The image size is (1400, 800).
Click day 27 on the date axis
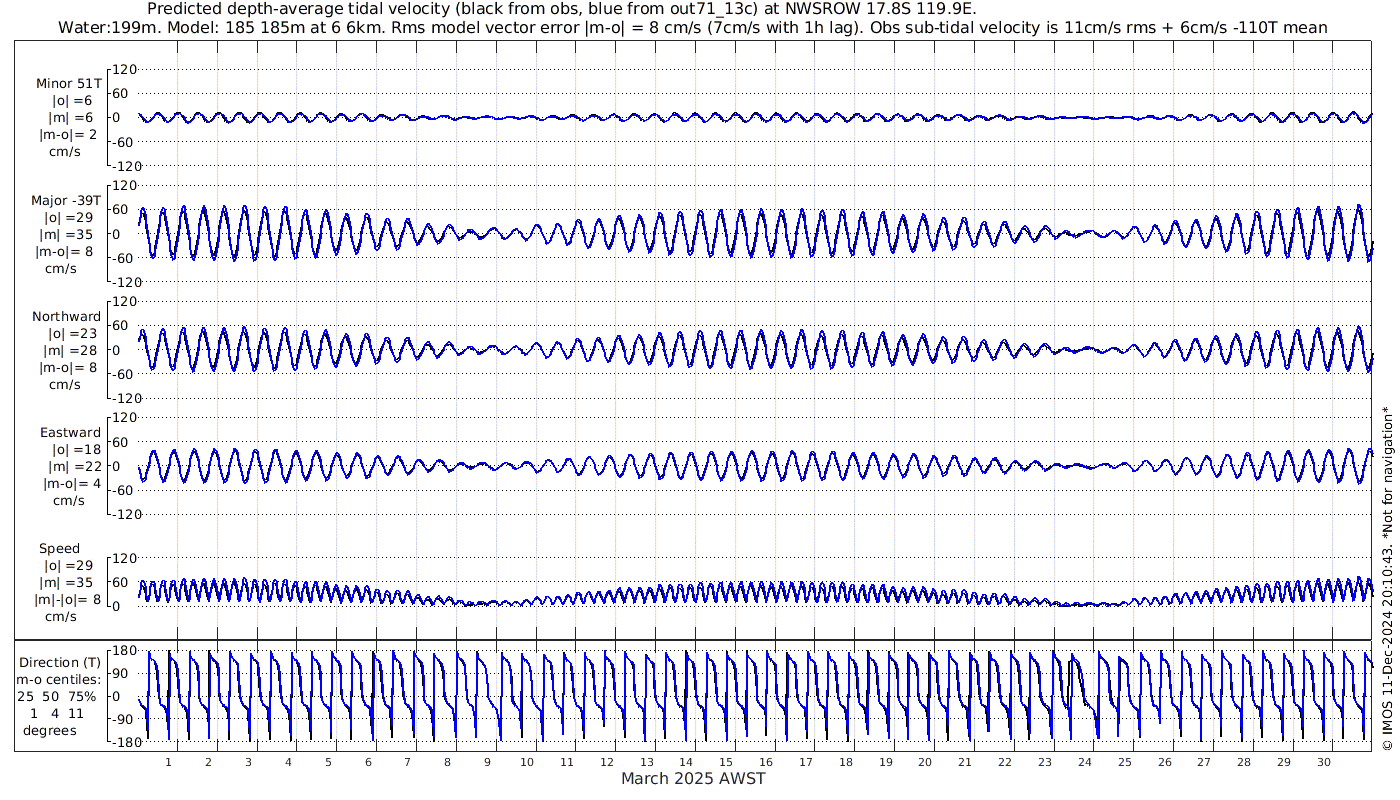pyautogui.click(x=1204, y=762)
